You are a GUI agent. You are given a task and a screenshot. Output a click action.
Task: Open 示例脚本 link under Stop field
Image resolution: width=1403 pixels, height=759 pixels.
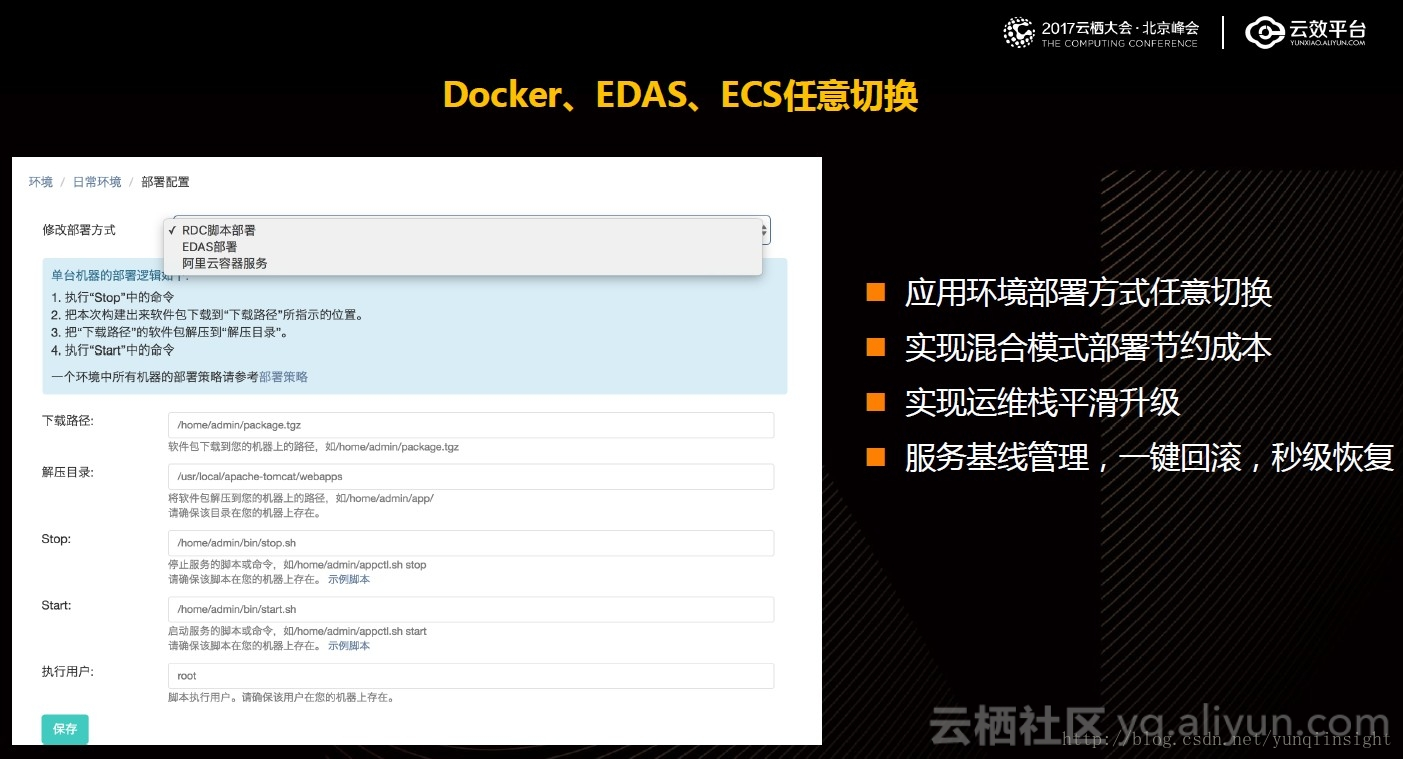coord(349,579)
